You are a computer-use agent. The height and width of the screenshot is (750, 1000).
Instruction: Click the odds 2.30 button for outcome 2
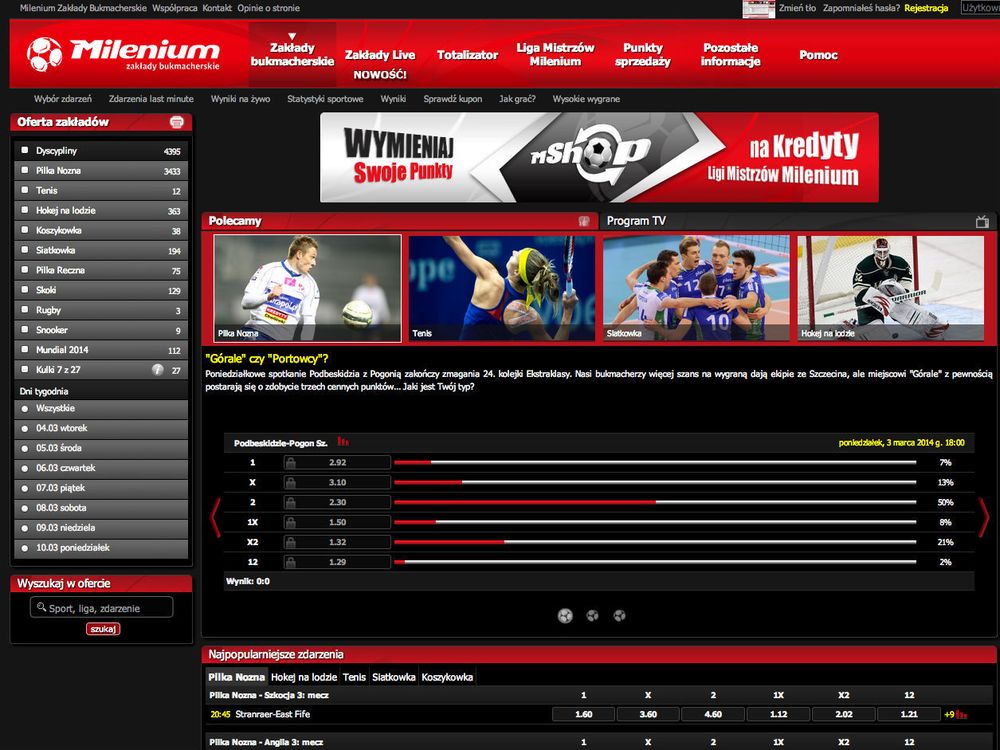click(337, 503)
